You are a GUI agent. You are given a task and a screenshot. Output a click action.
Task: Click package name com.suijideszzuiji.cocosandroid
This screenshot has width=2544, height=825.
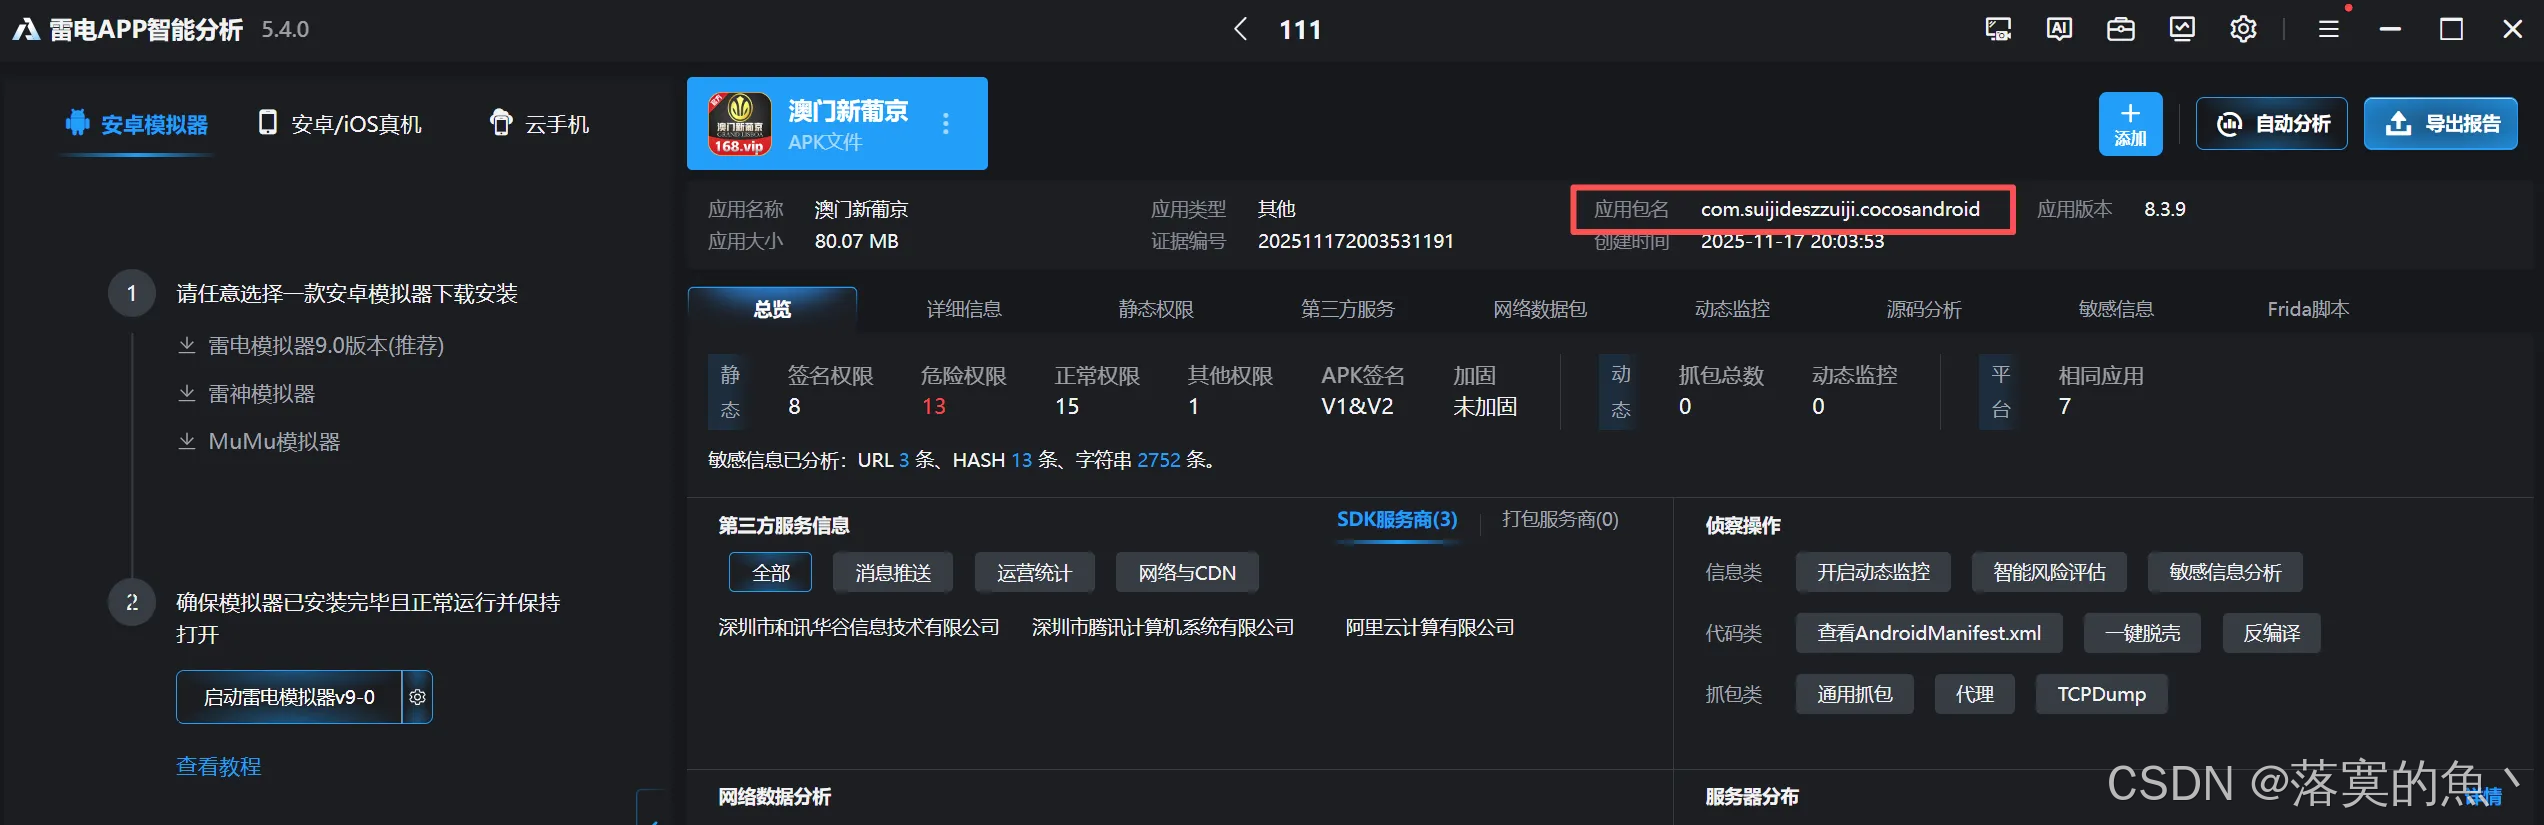coord(1840,209)
